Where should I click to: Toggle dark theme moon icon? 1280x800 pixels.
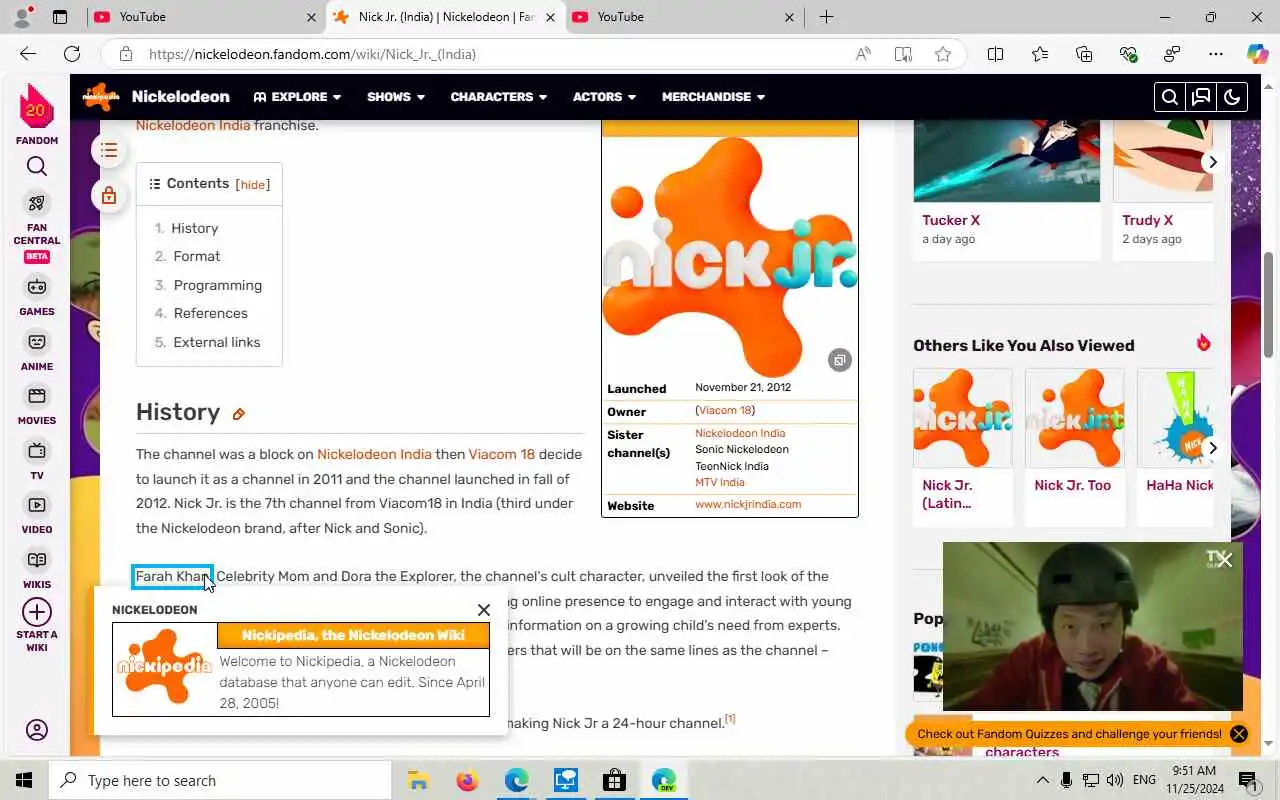(x=1232, y=97)
